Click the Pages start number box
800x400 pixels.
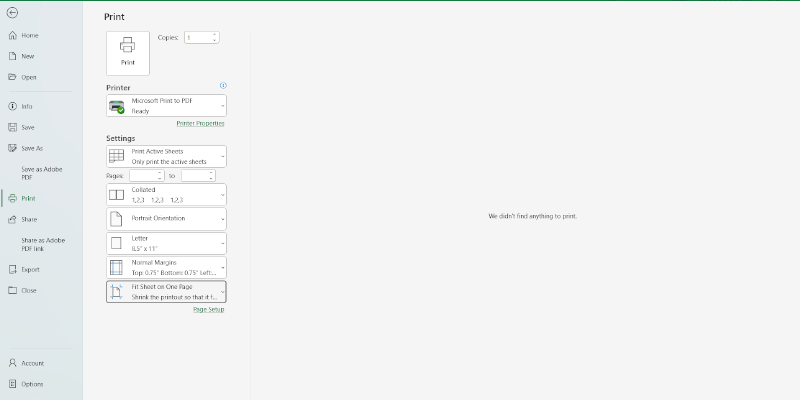point(145,175)
